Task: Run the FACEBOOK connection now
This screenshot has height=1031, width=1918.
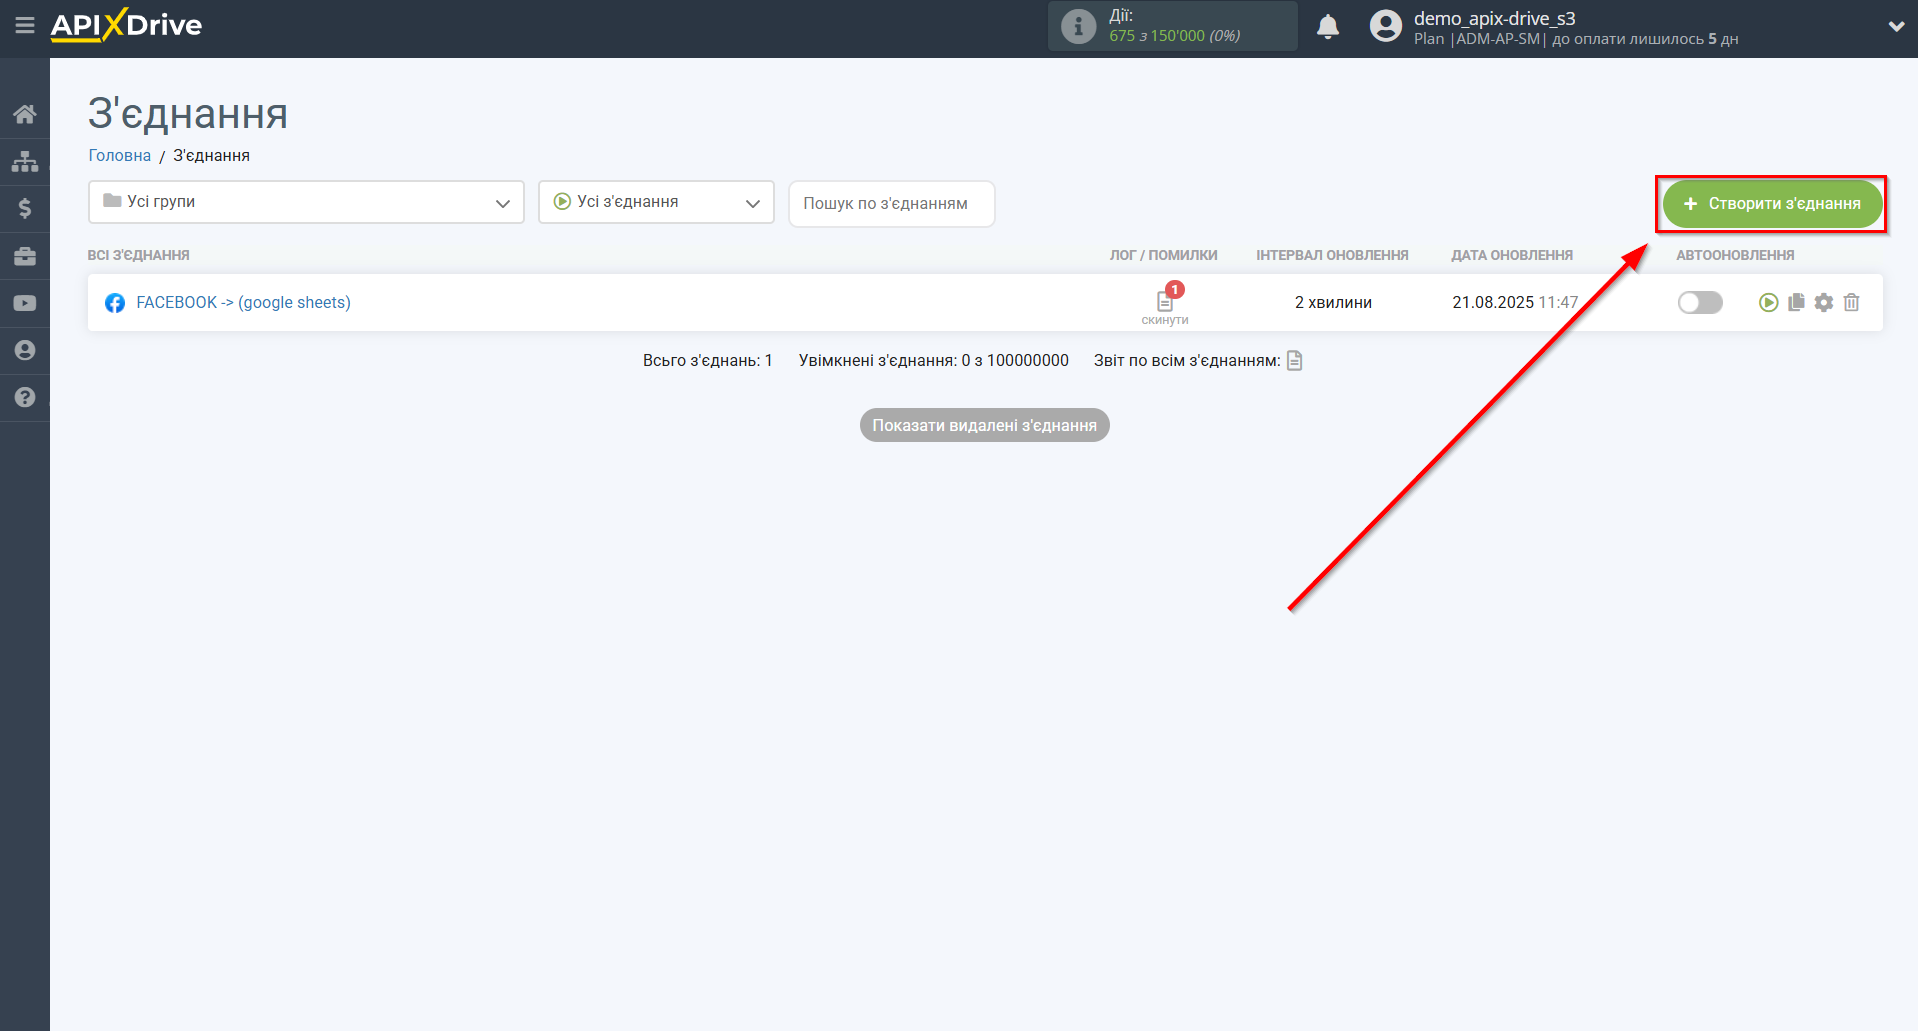Action: pos(1768,302)
